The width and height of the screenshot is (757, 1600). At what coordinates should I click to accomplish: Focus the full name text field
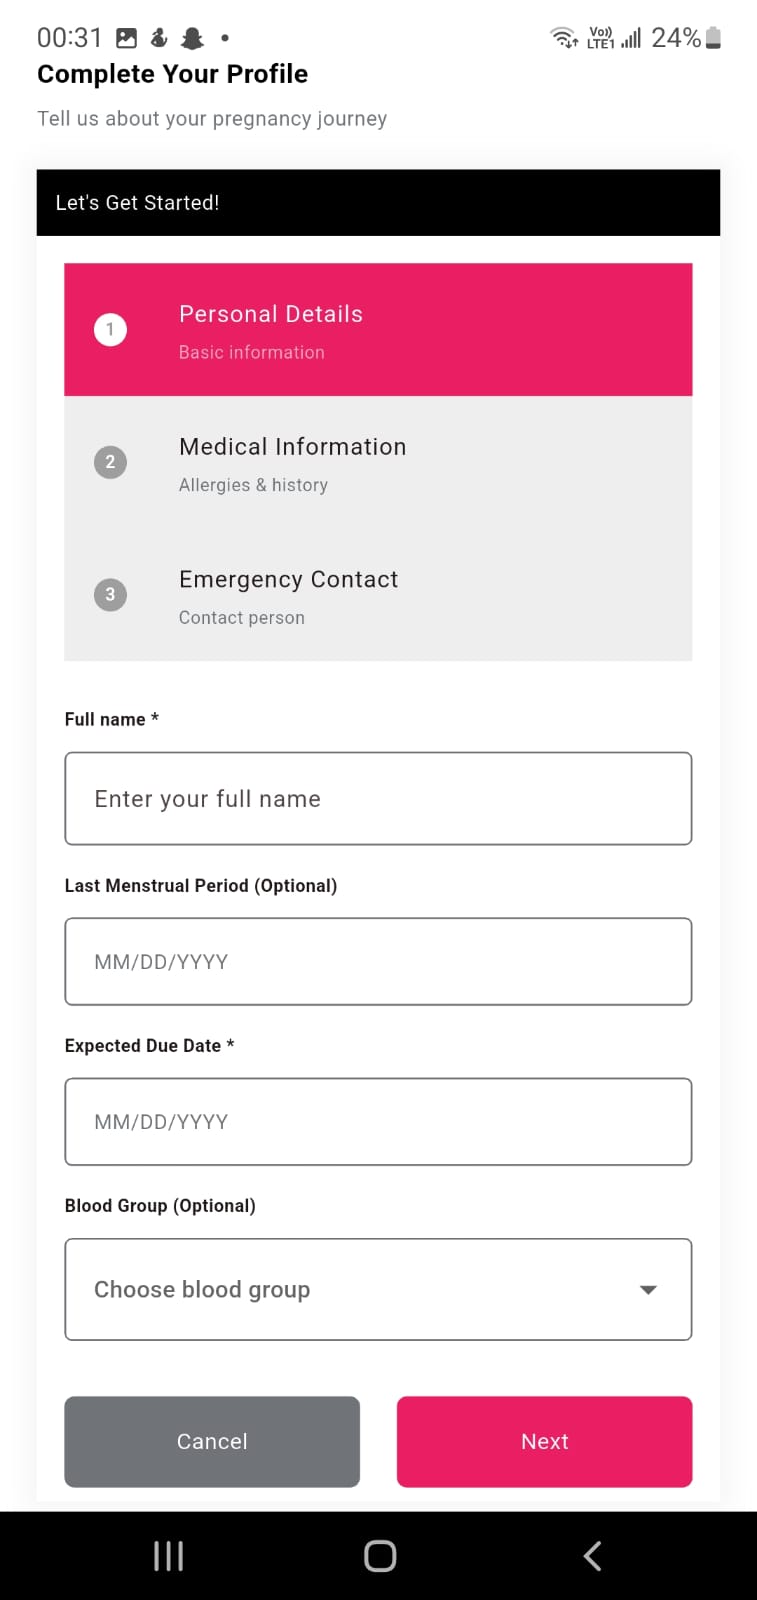[x=378, y=798]
